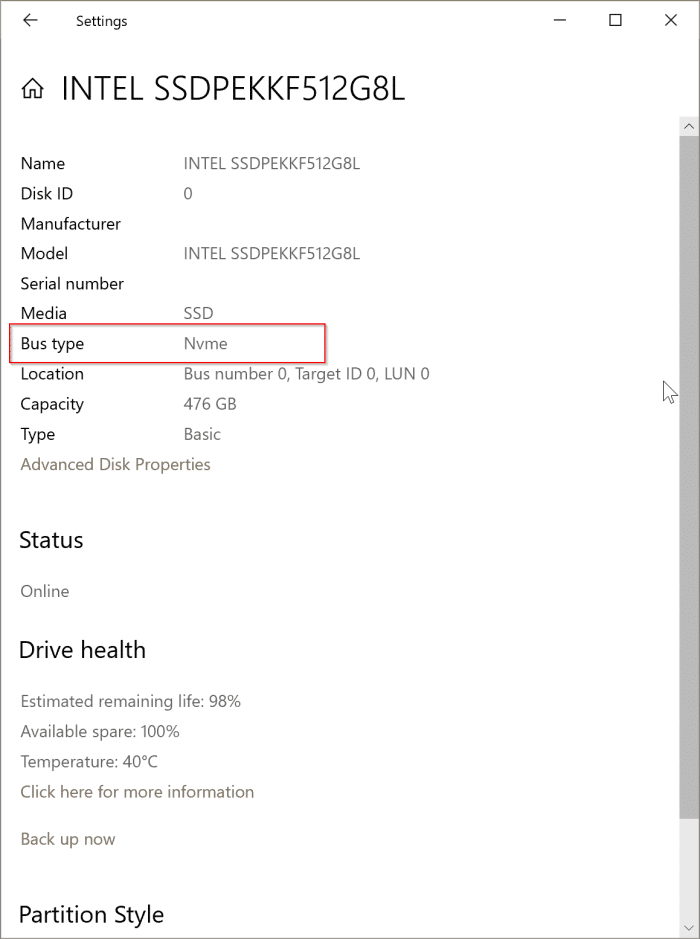
Task: Click the Settings window title text
Action: [101, 21]
